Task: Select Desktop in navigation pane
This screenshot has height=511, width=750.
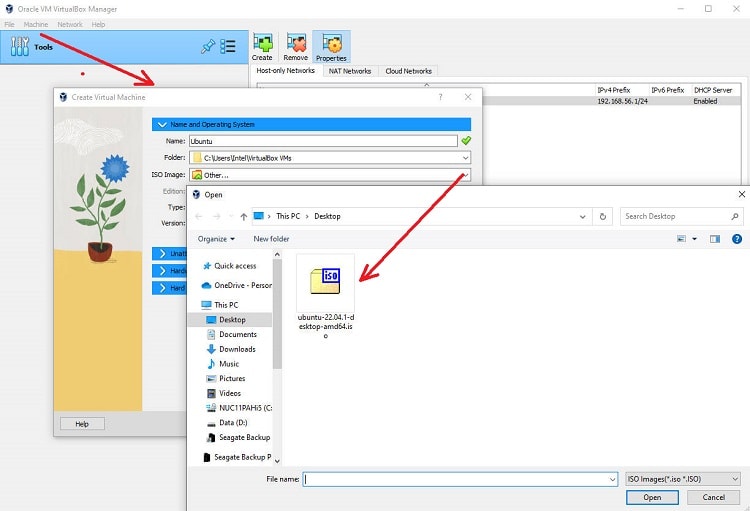Action: 231,320
